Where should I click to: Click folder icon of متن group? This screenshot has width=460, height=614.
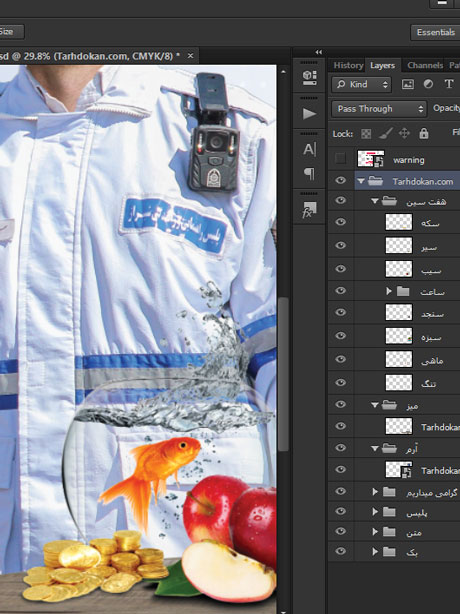click(389, 532)
